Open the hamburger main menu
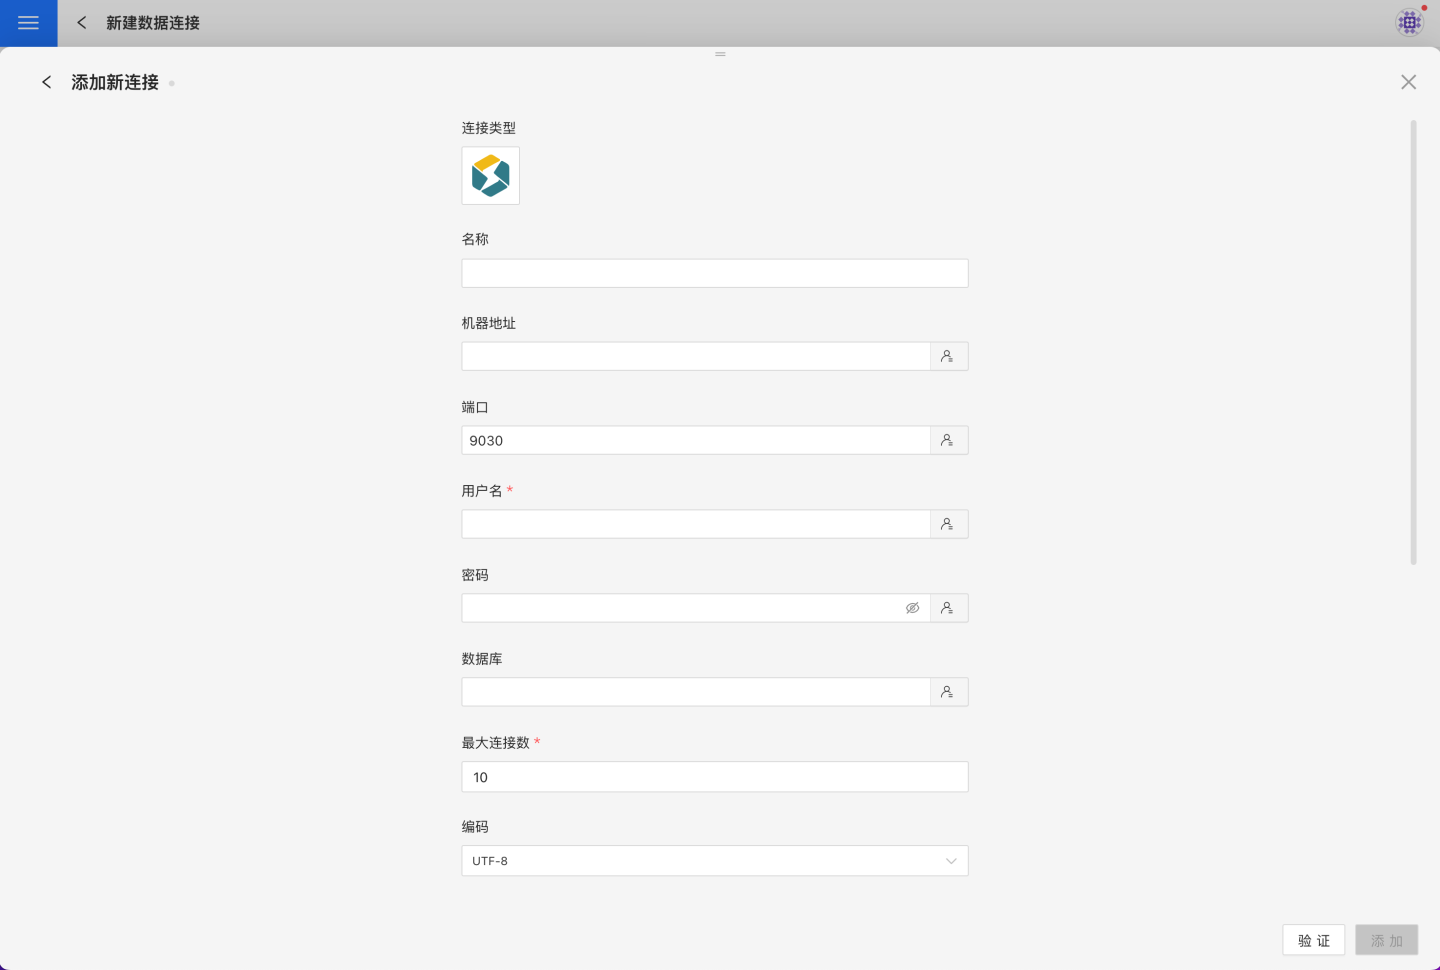 pos(28,23)
